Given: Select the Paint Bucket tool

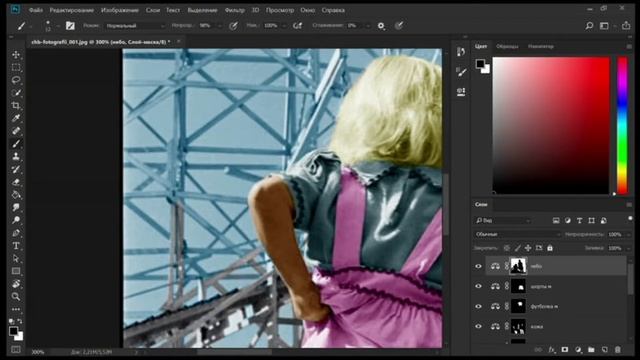Looking at the screenshot, I should pos(16,195).
